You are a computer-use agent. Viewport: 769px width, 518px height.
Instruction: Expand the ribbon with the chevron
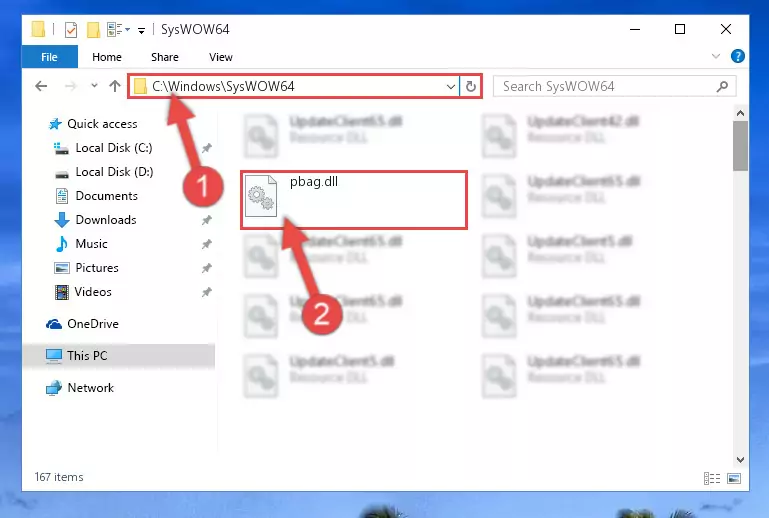(x=716, y=56)
